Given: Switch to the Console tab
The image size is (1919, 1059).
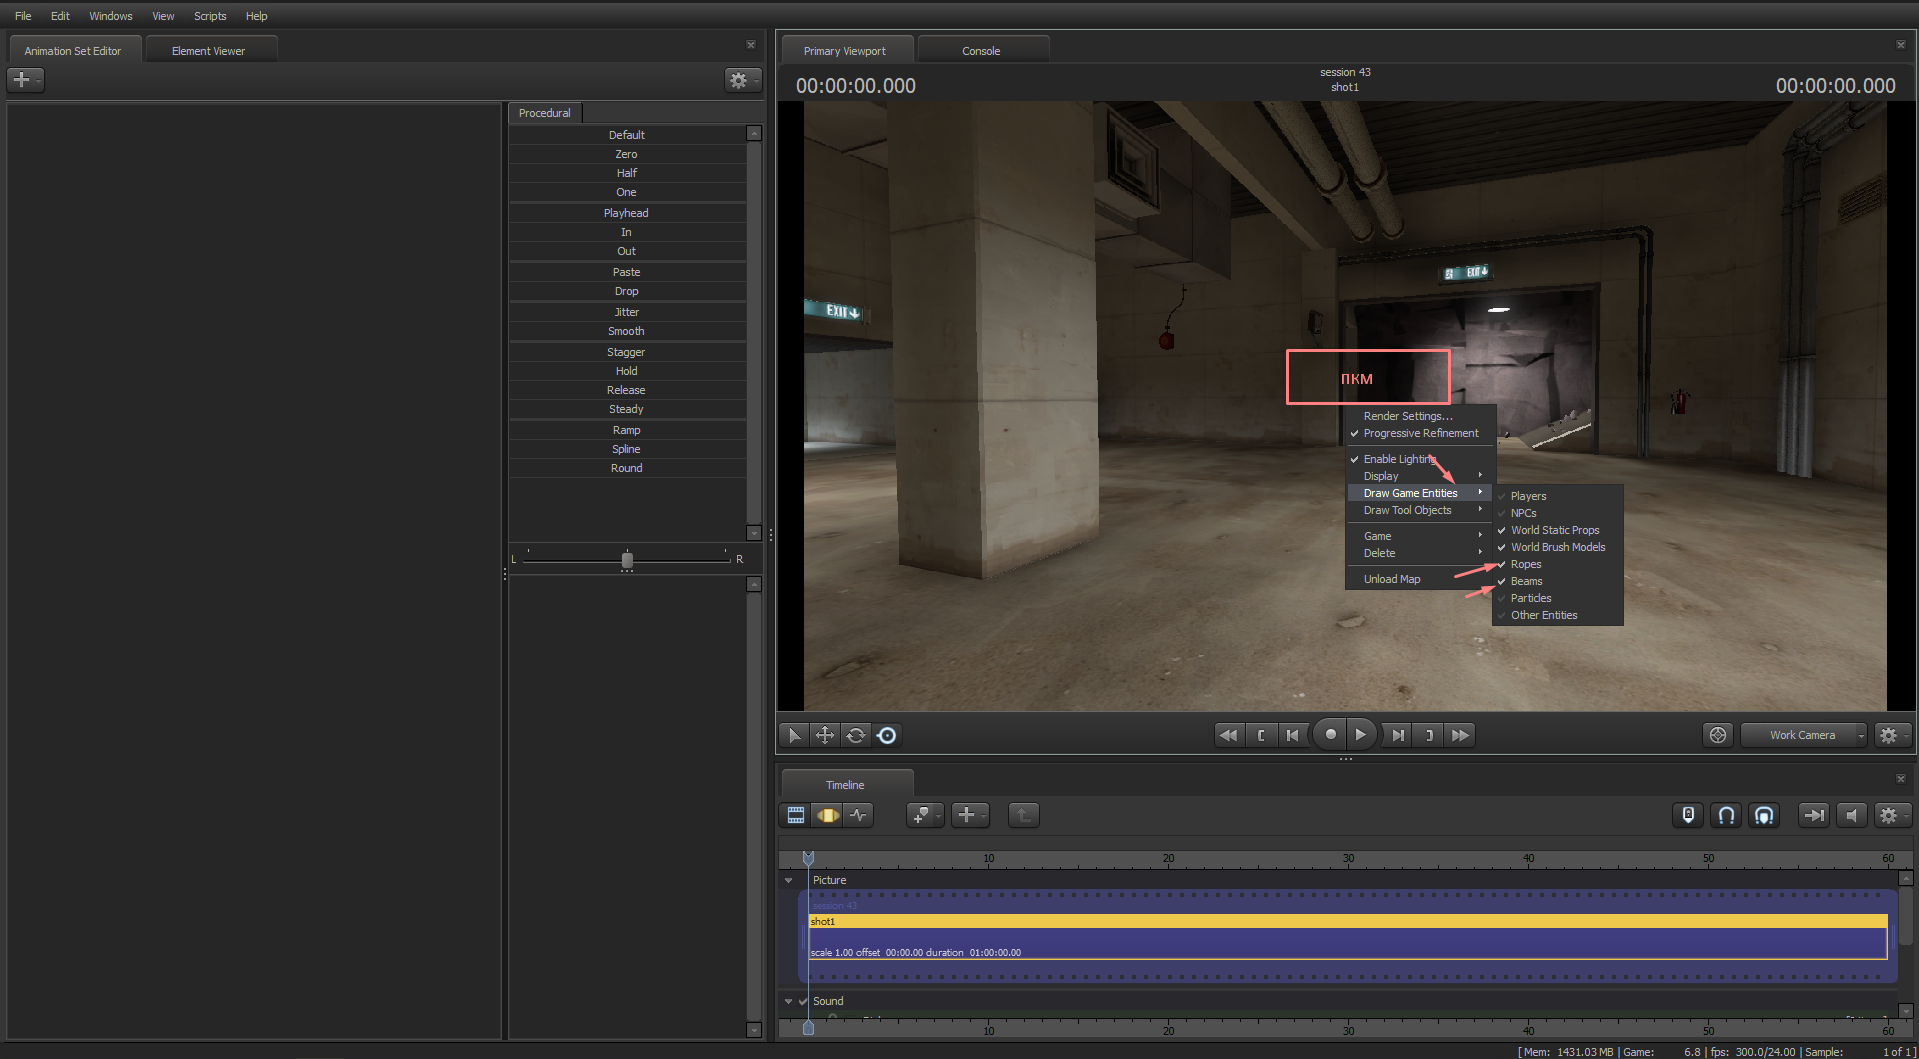Looking at the screenshot, I should (981, 51).
